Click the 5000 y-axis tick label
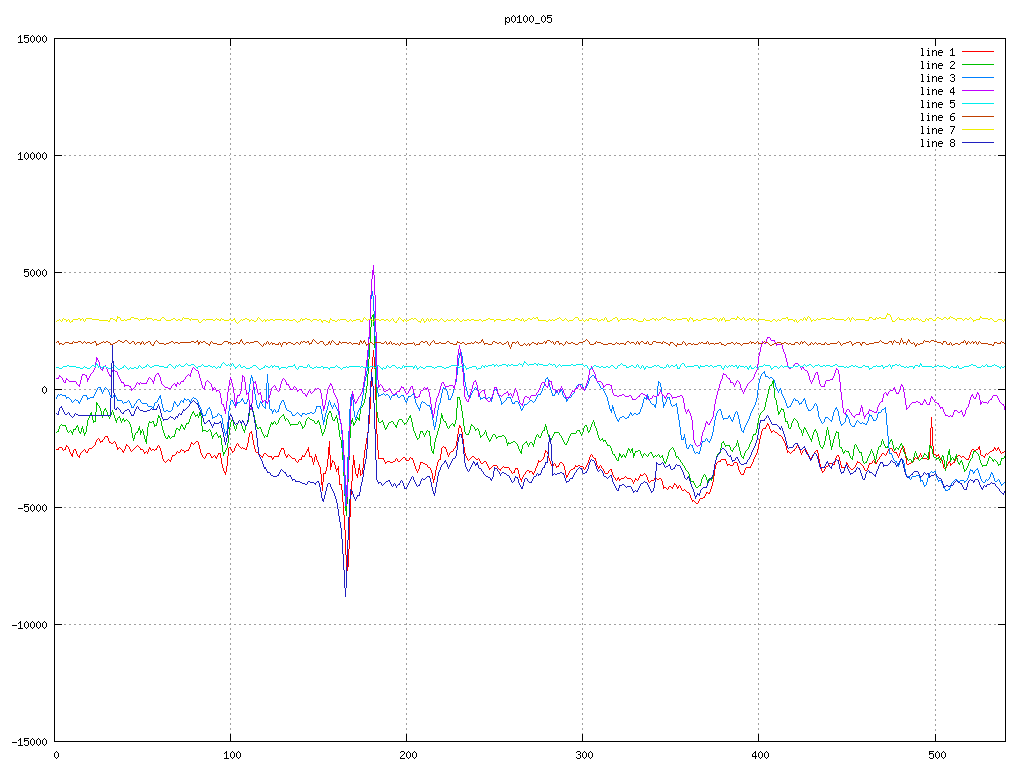Screen dimensions: 1024x768 35,273
